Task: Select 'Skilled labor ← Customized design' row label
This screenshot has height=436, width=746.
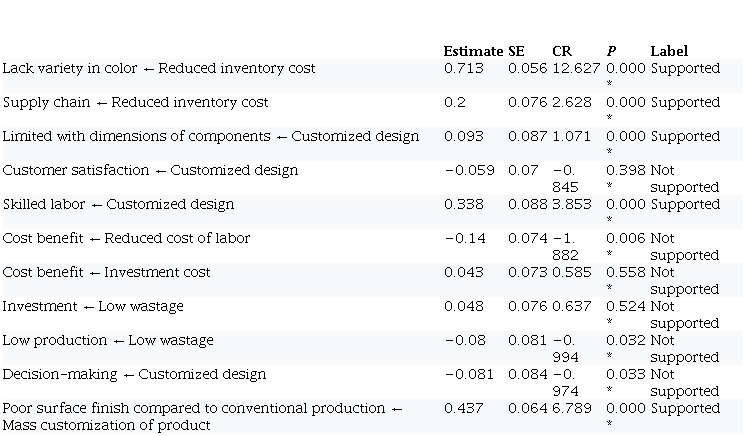Action: pos(118,204)
